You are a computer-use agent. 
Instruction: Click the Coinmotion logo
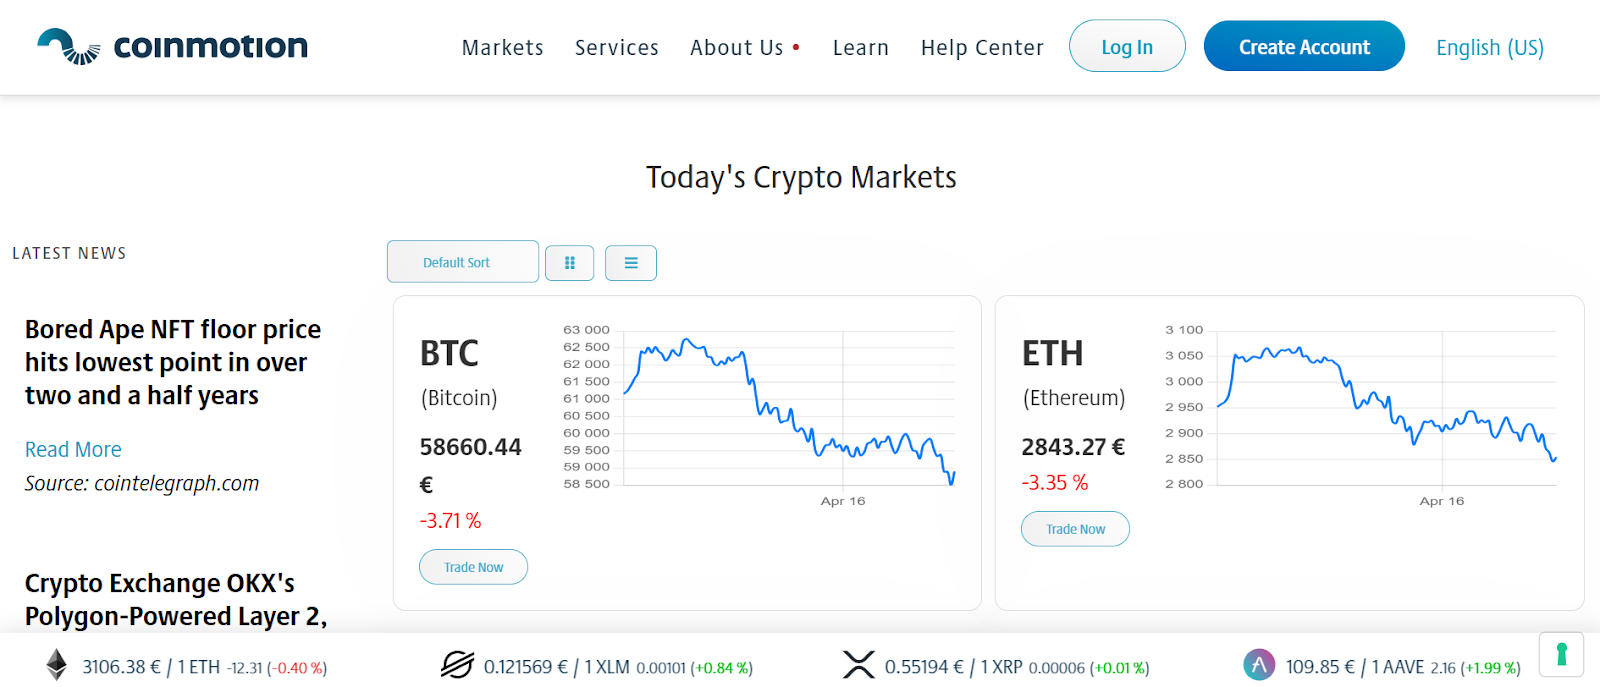point(172,47)
